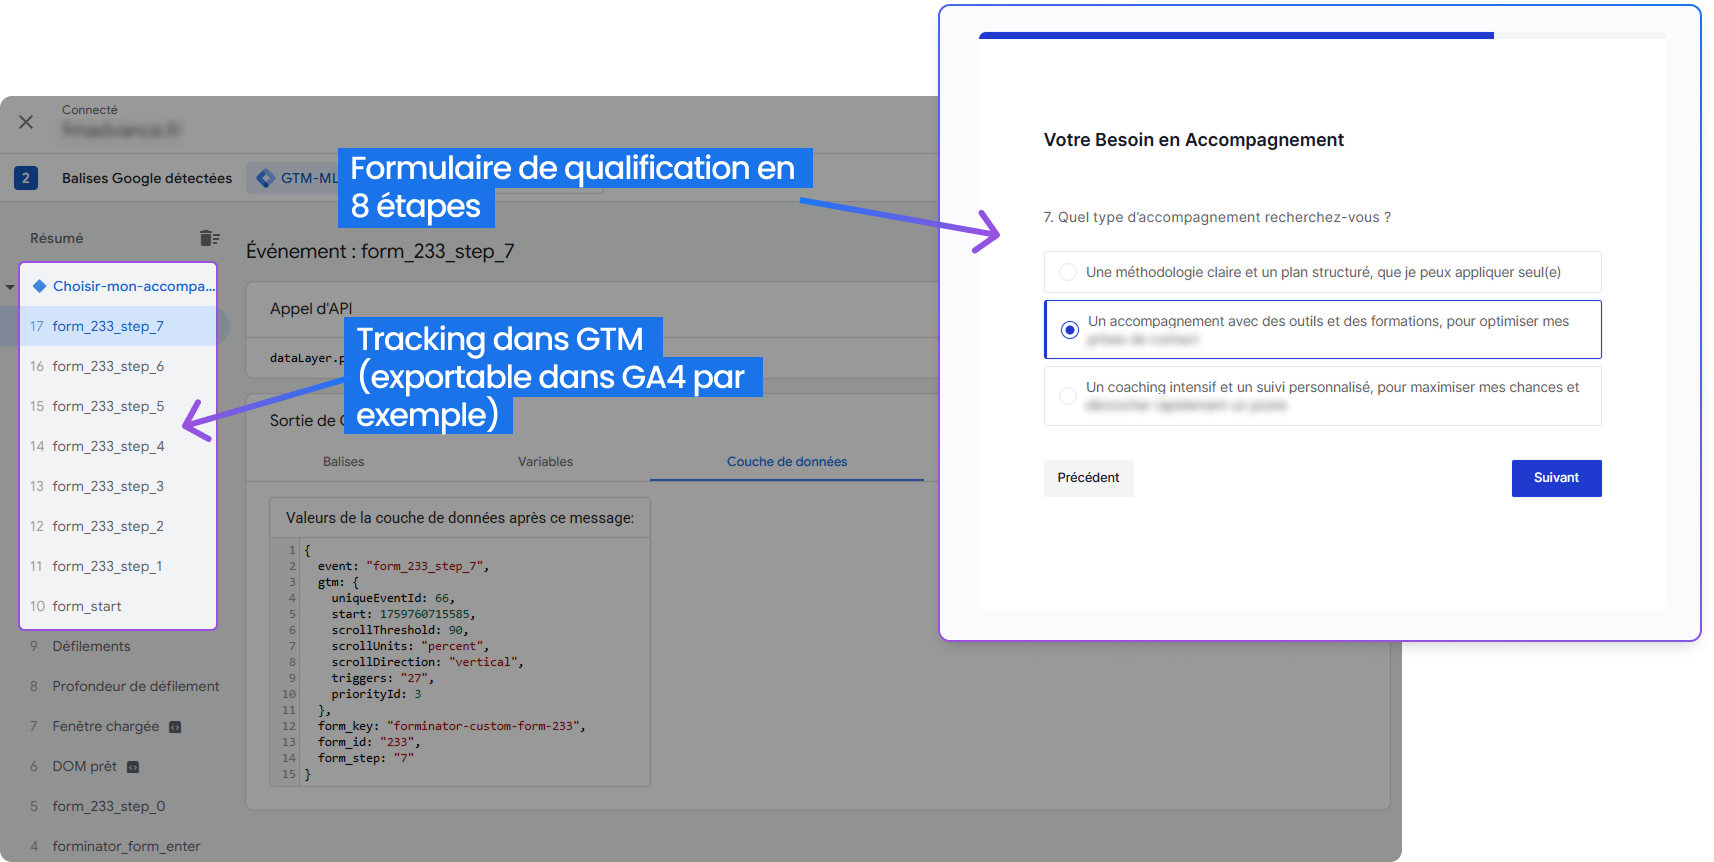Image resolution: width=1714 pixels, height=862 pixels.
Task: Go back with the Précédent button
Action: pyautogui.click(x=1088, y=478)
